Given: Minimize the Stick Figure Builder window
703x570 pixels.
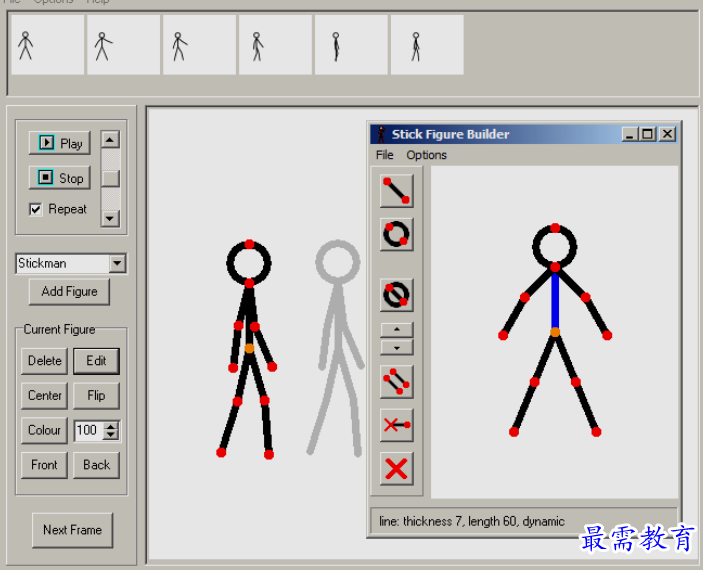Looking at the screenshot, I should (x=630, y=134).
